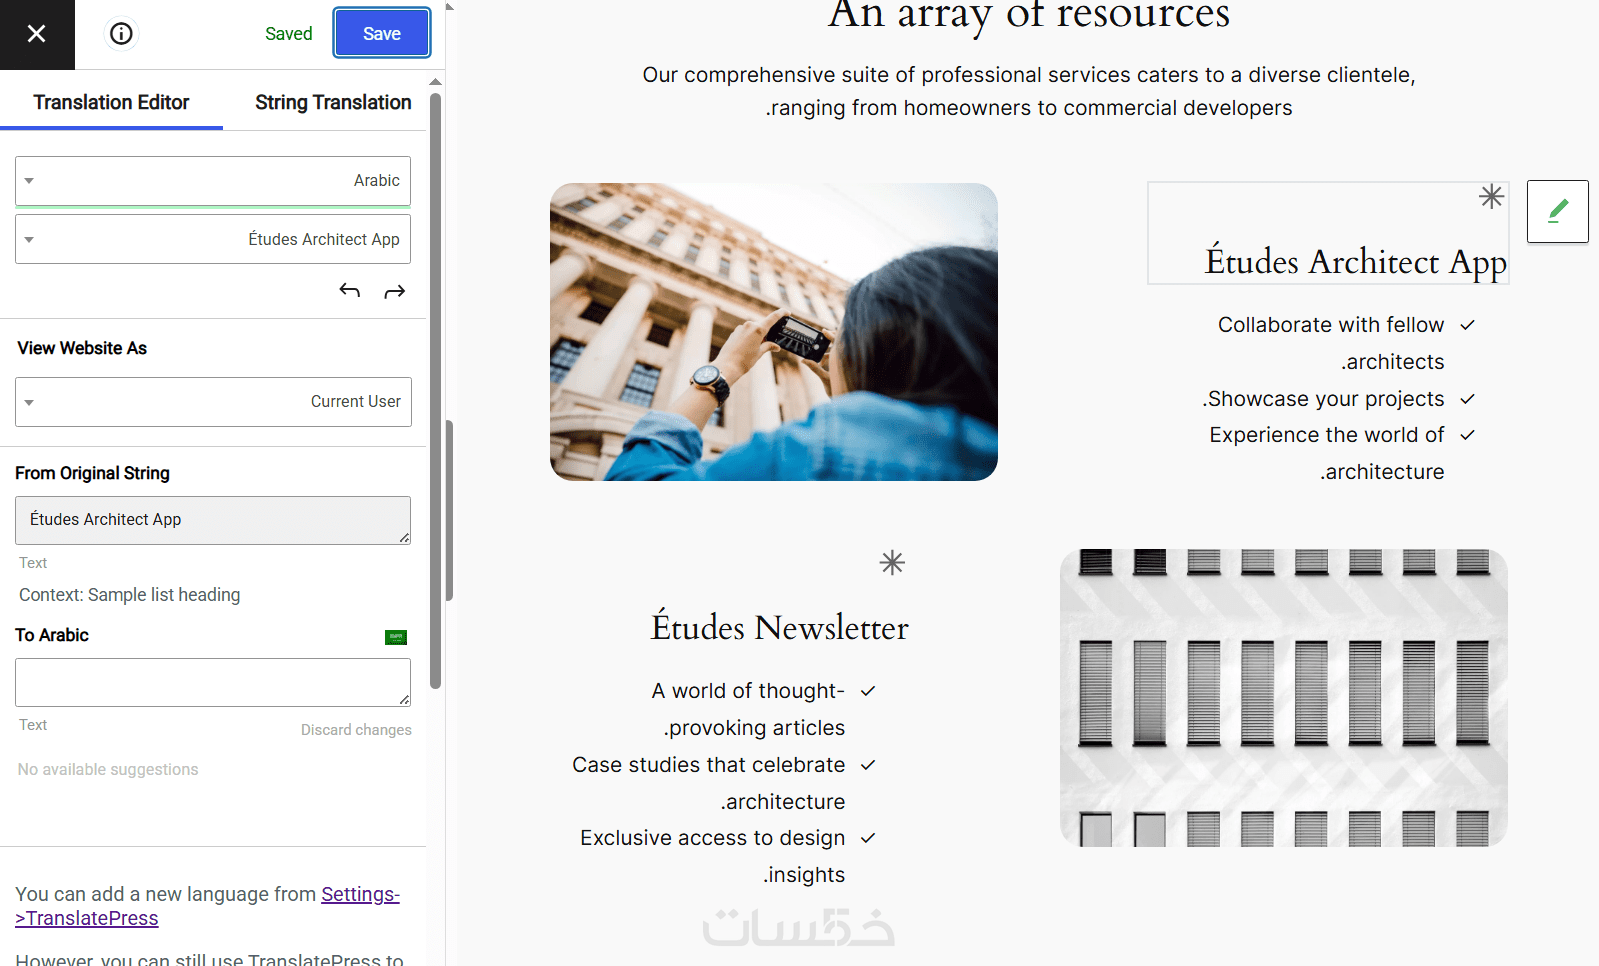The height and width of the screenshot is (966, 1599).
Task: Click the asterisk icon above Études Architect App
Action: pos(1492,196)
